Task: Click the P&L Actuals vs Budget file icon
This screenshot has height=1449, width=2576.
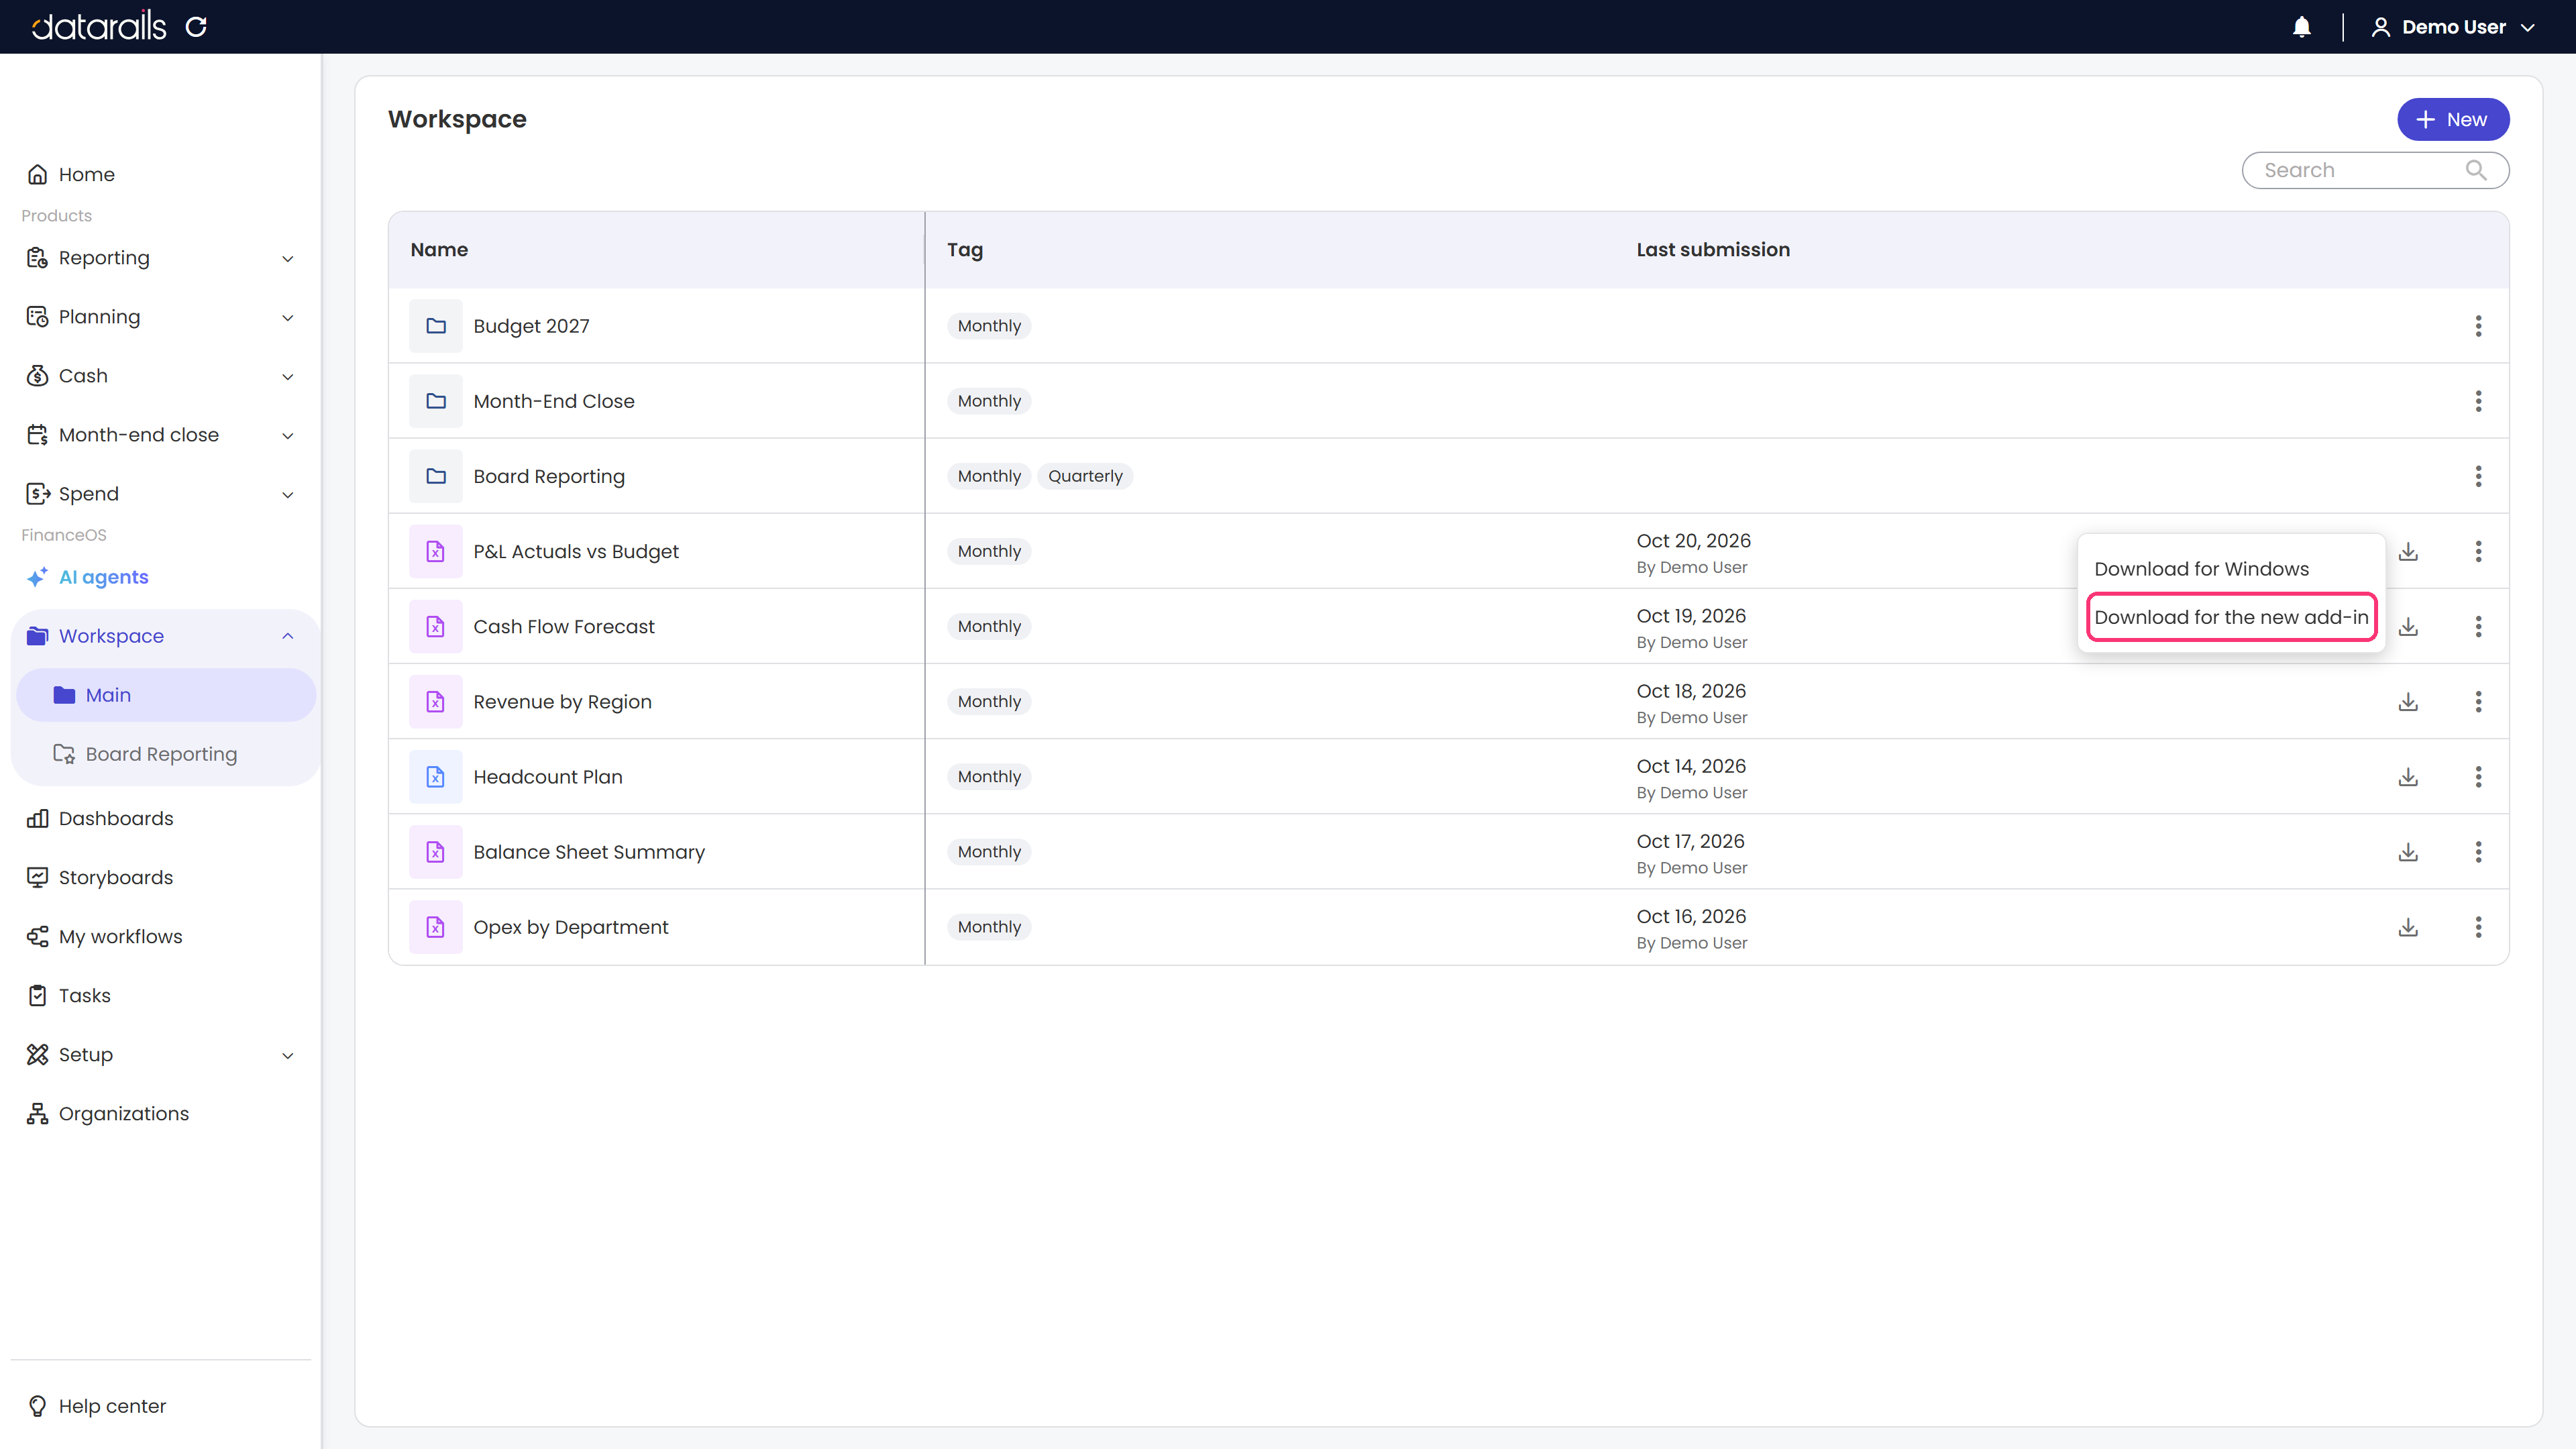Action: (436, 551)
